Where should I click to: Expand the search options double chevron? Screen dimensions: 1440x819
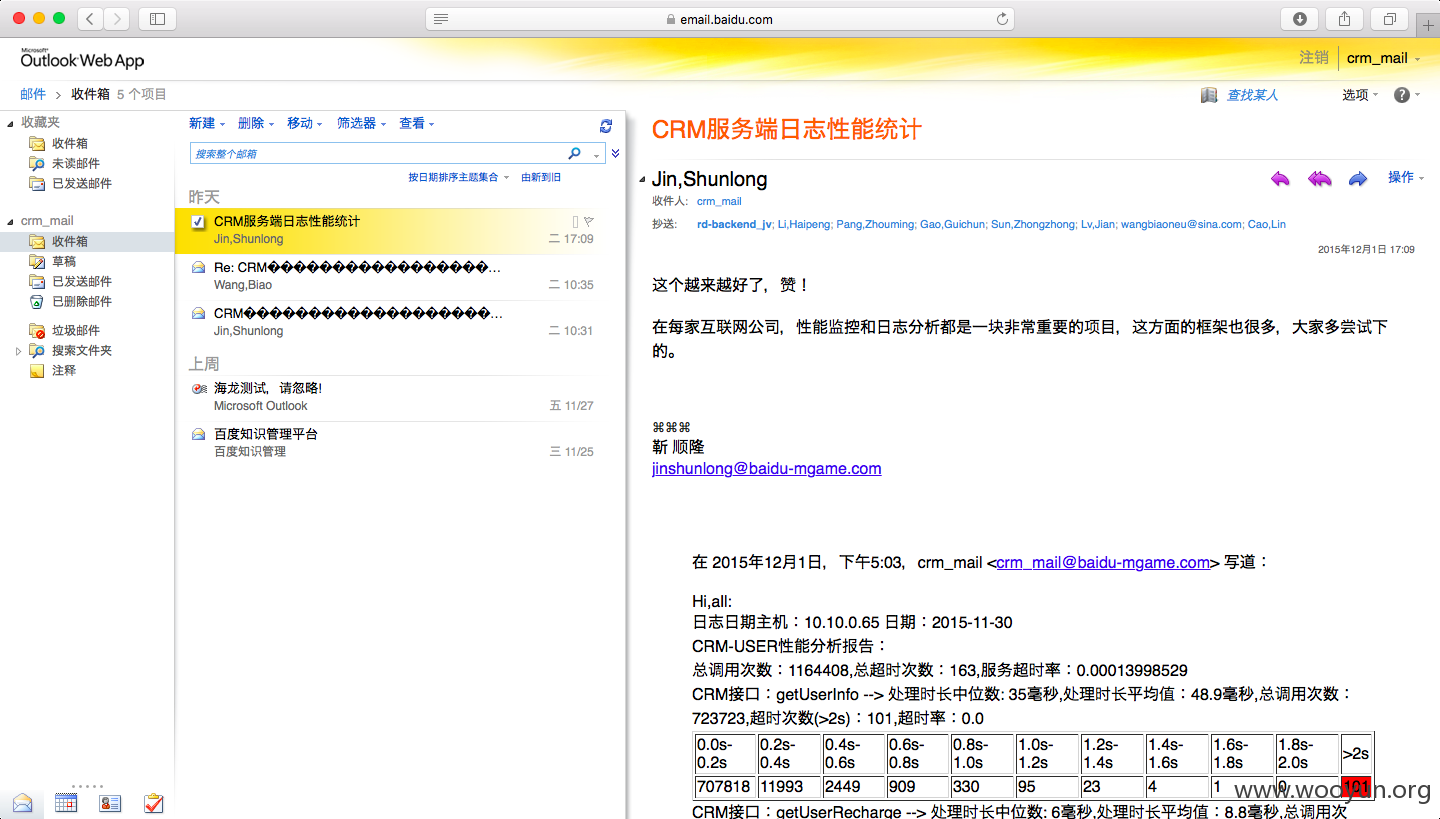click(616, 154)
